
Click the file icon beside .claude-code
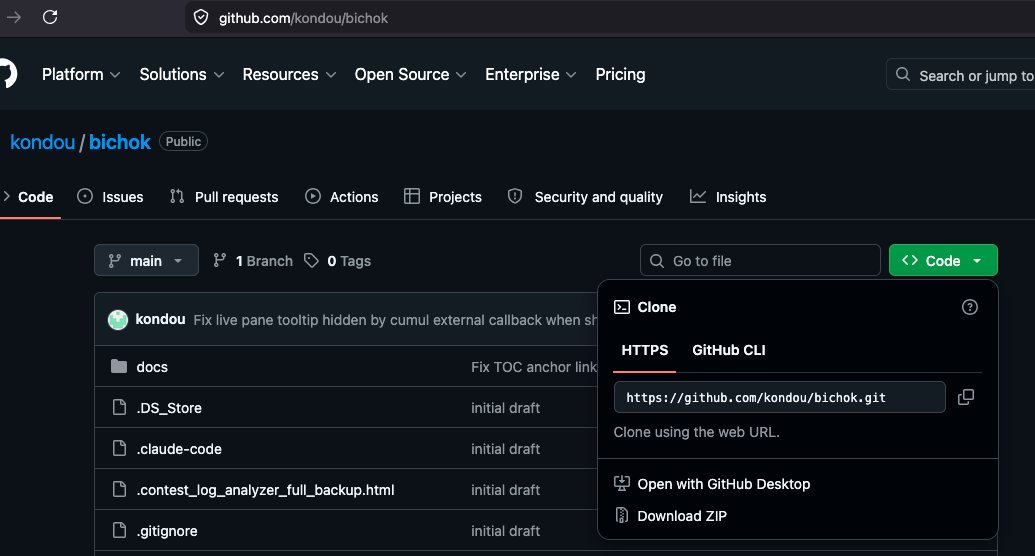[119, 448]
